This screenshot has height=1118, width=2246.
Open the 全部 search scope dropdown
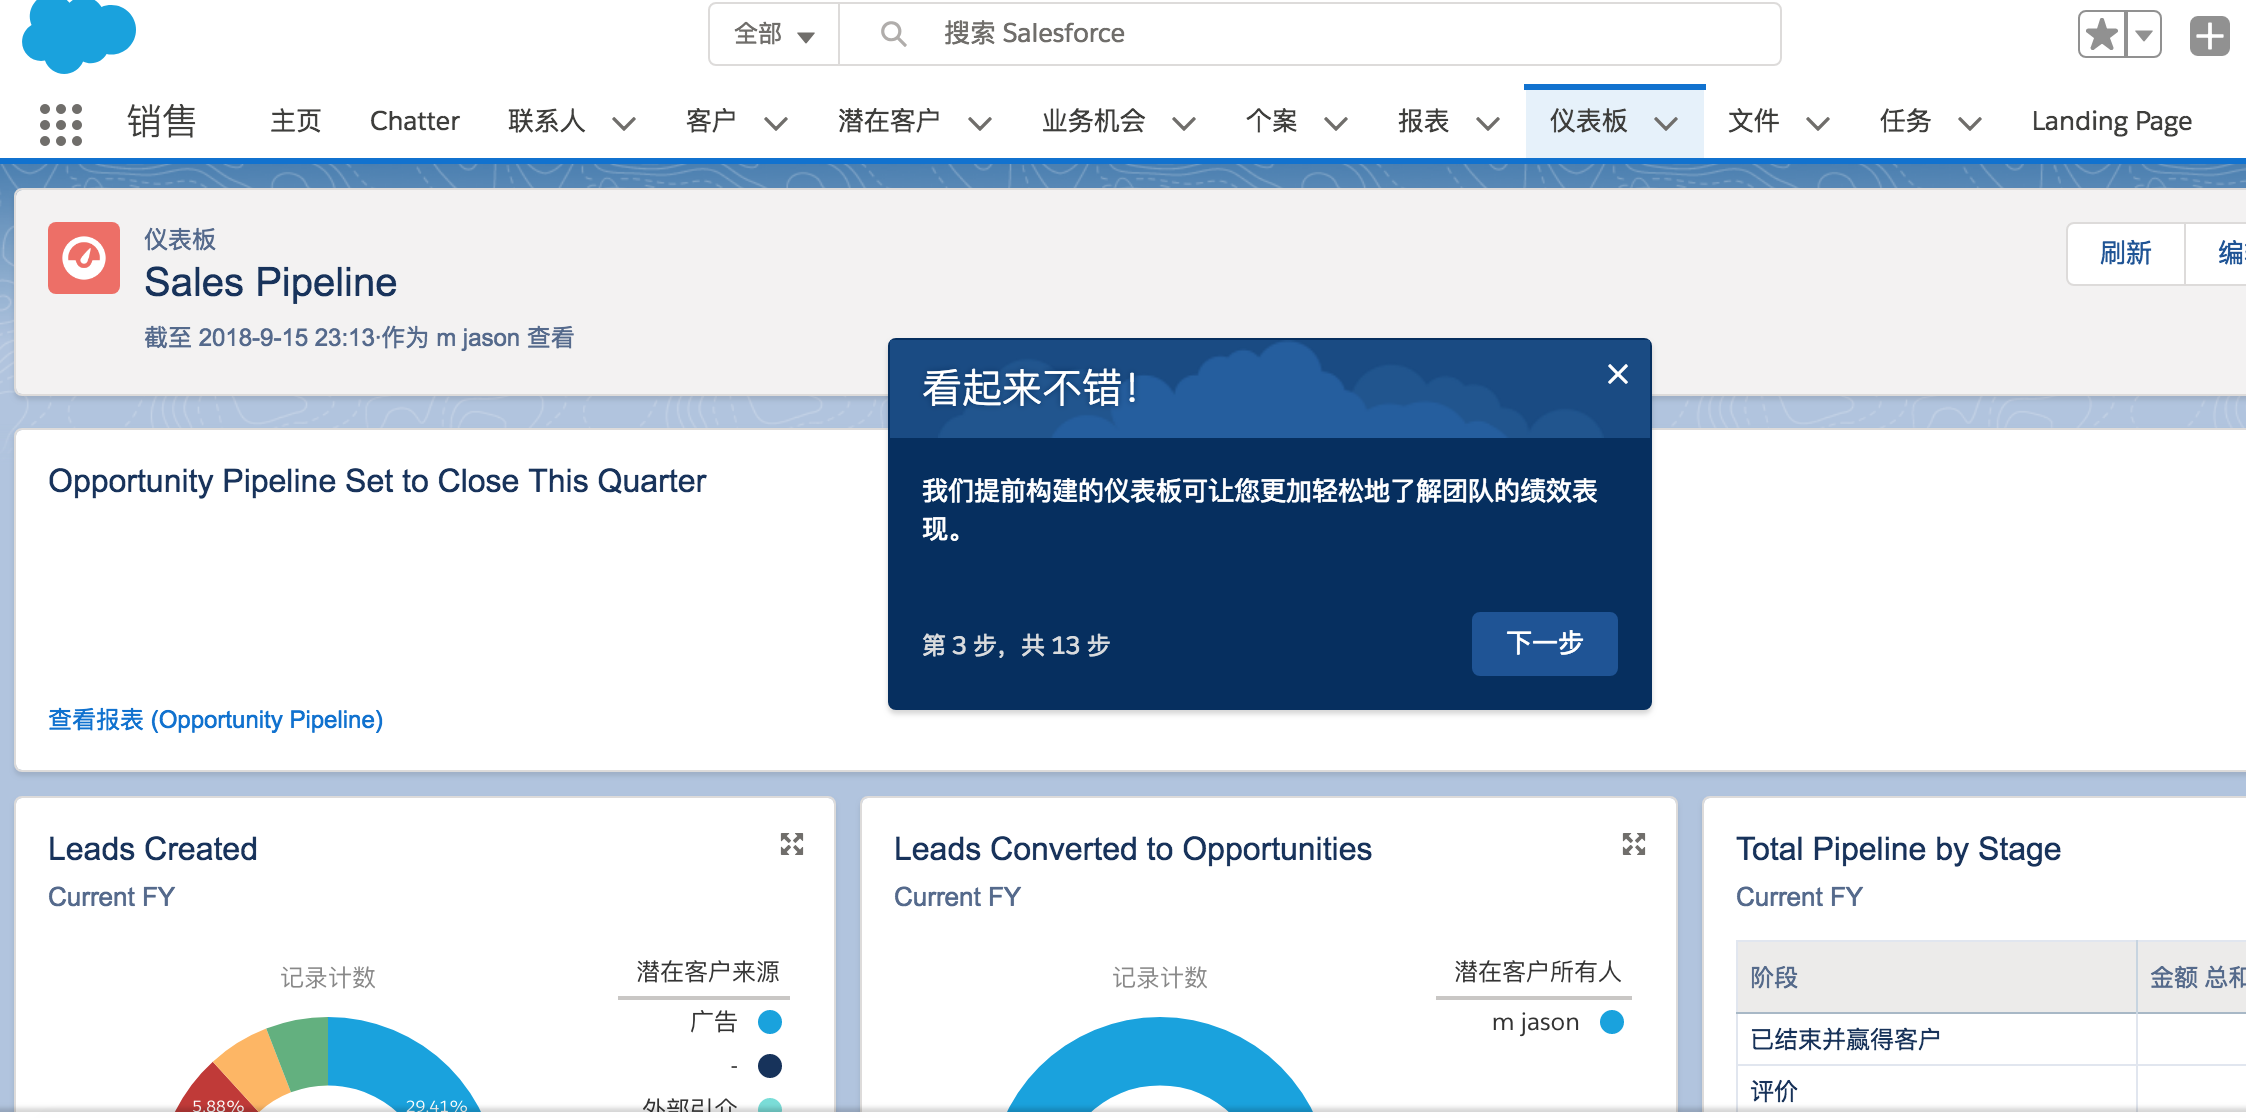(x=774, y=34)
